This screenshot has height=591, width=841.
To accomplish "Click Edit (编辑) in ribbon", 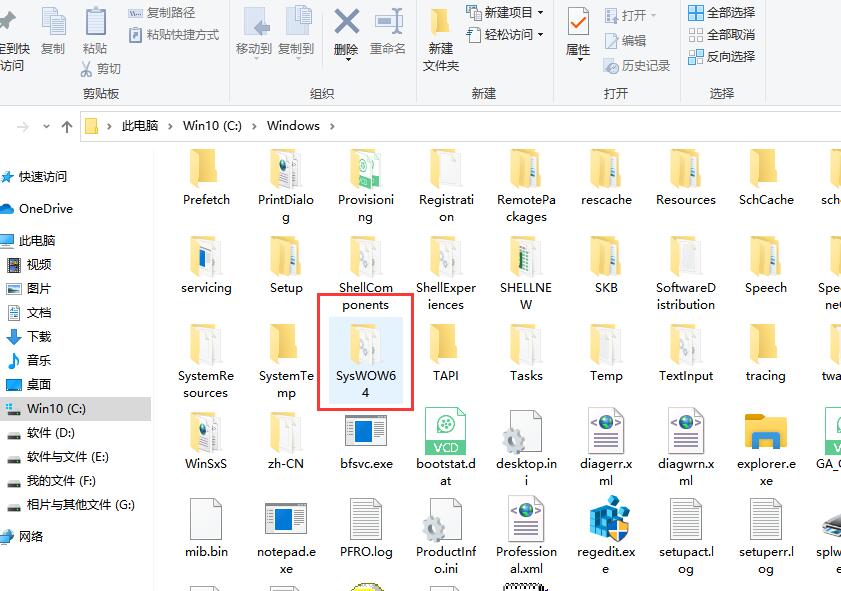I will [625, 41].
